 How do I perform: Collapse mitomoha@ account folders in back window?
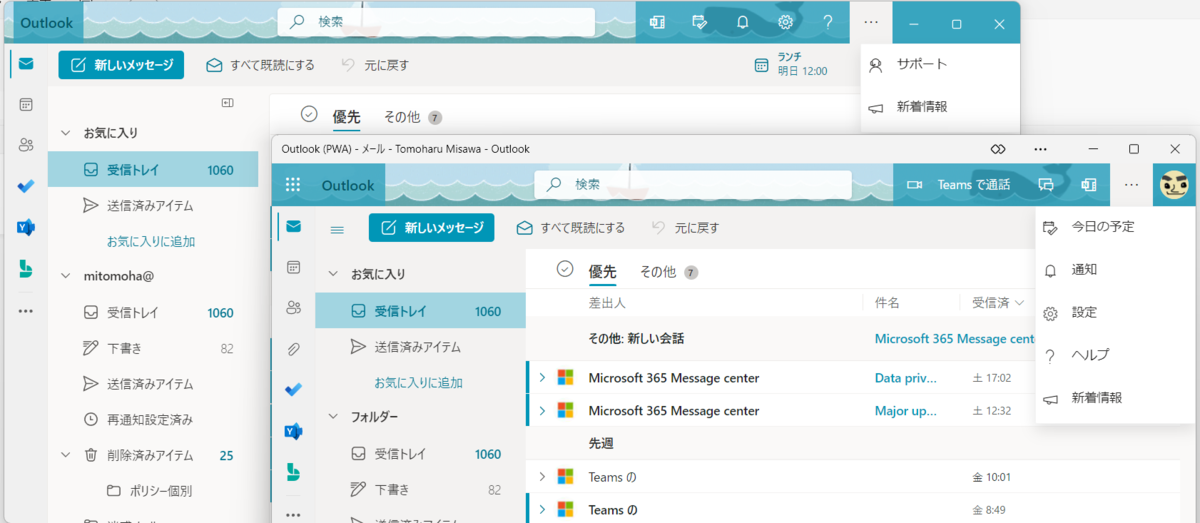coord(66,275)
